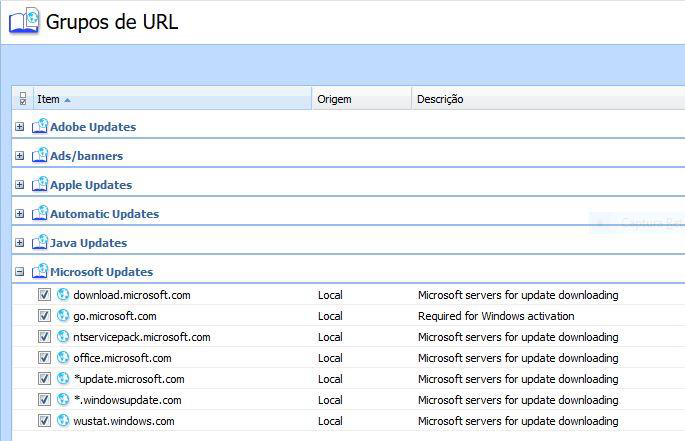Click the Grupos de URL book icon

(x=24, y=21)
